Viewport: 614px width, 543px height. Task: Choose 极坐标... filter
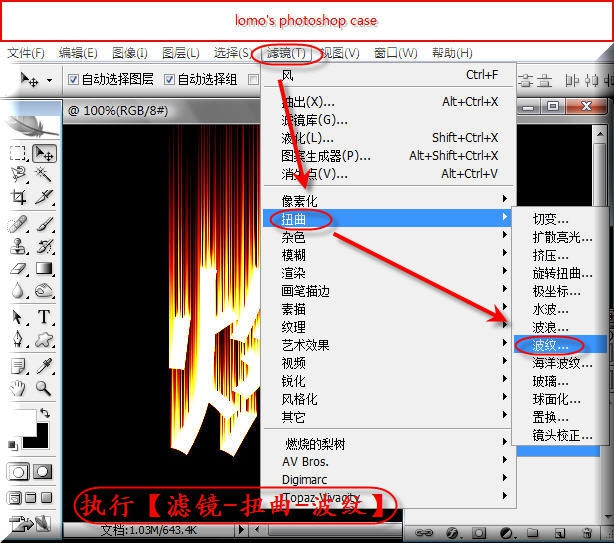point(561,291)
